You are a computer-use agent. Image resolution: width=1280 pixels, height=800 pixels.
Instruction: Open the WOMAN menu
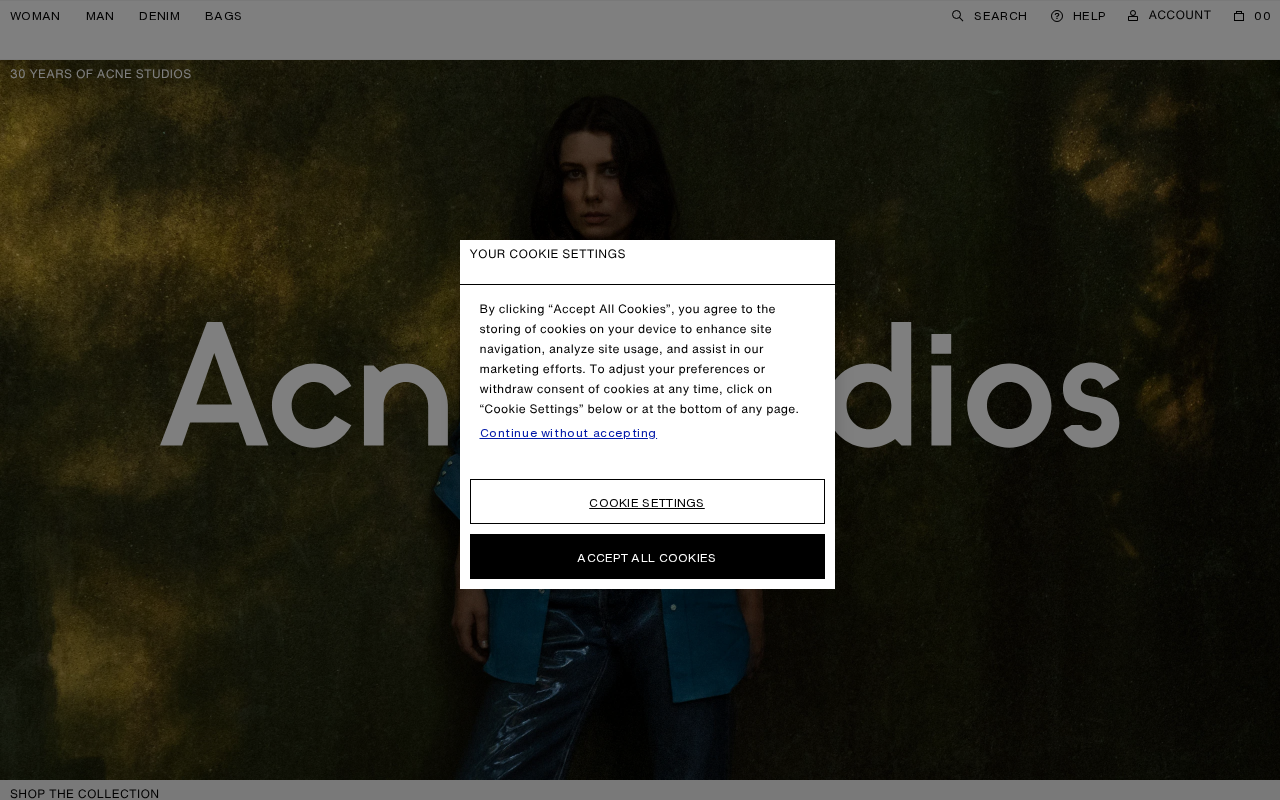point(35,16)
